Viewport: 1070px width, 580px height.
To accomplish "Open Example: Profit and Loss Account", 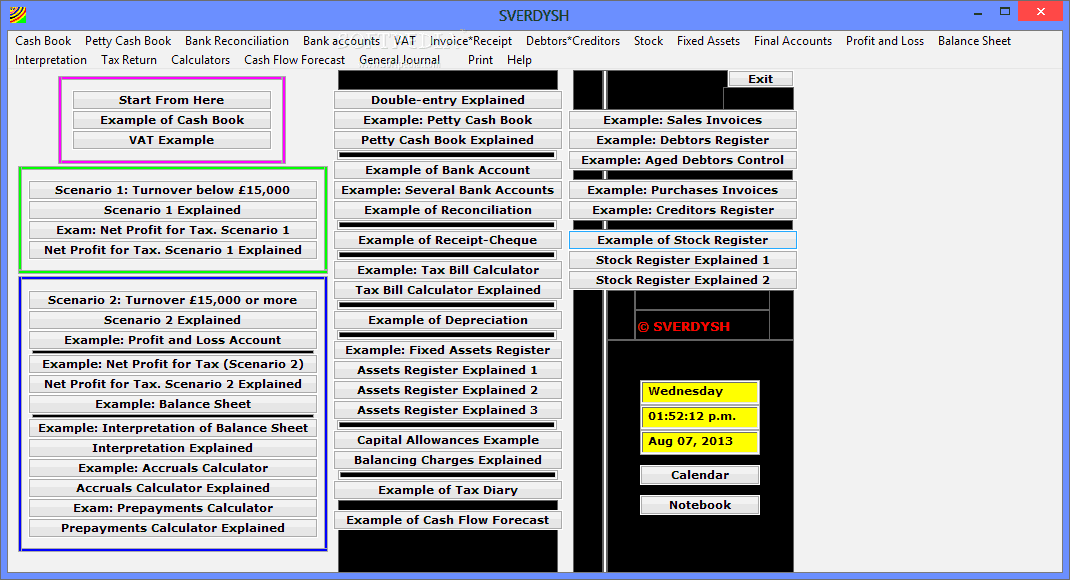I will click(x=173, y=340).
